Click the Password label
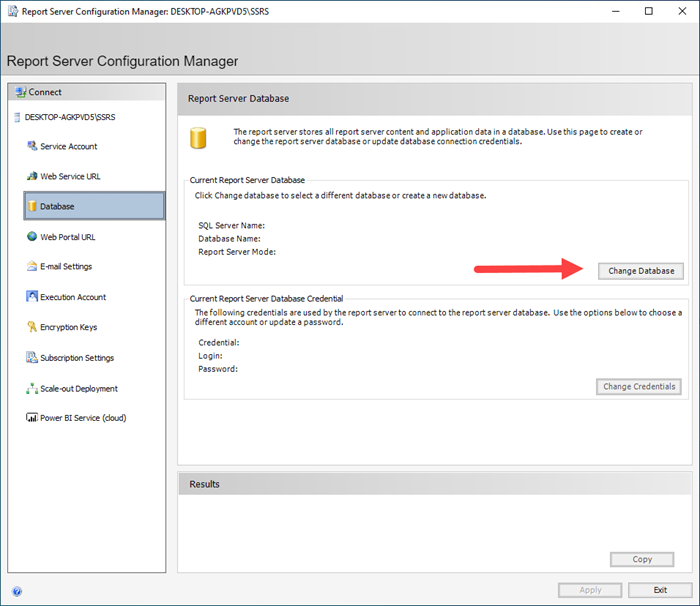This screenshot has height=606, width=700. tap(217, 369)
